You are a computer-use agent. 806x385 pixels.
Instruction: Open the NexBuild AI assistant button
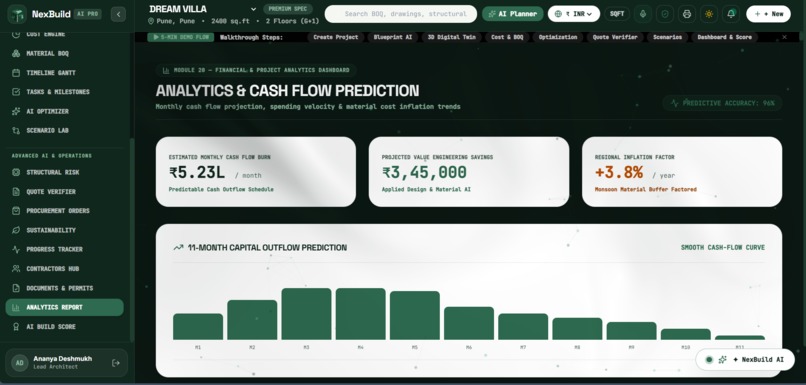coord(745,359)
